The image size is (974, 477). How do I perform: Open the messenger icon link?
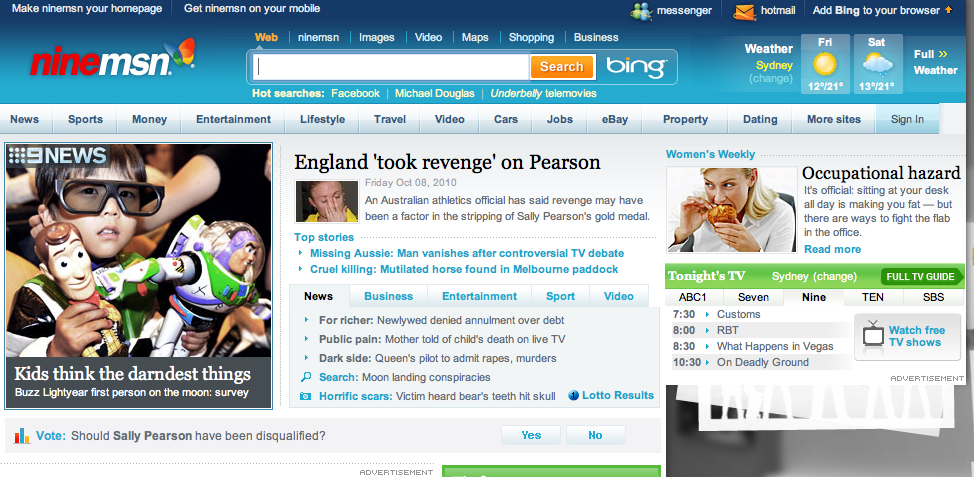click(x=641, y=11)
